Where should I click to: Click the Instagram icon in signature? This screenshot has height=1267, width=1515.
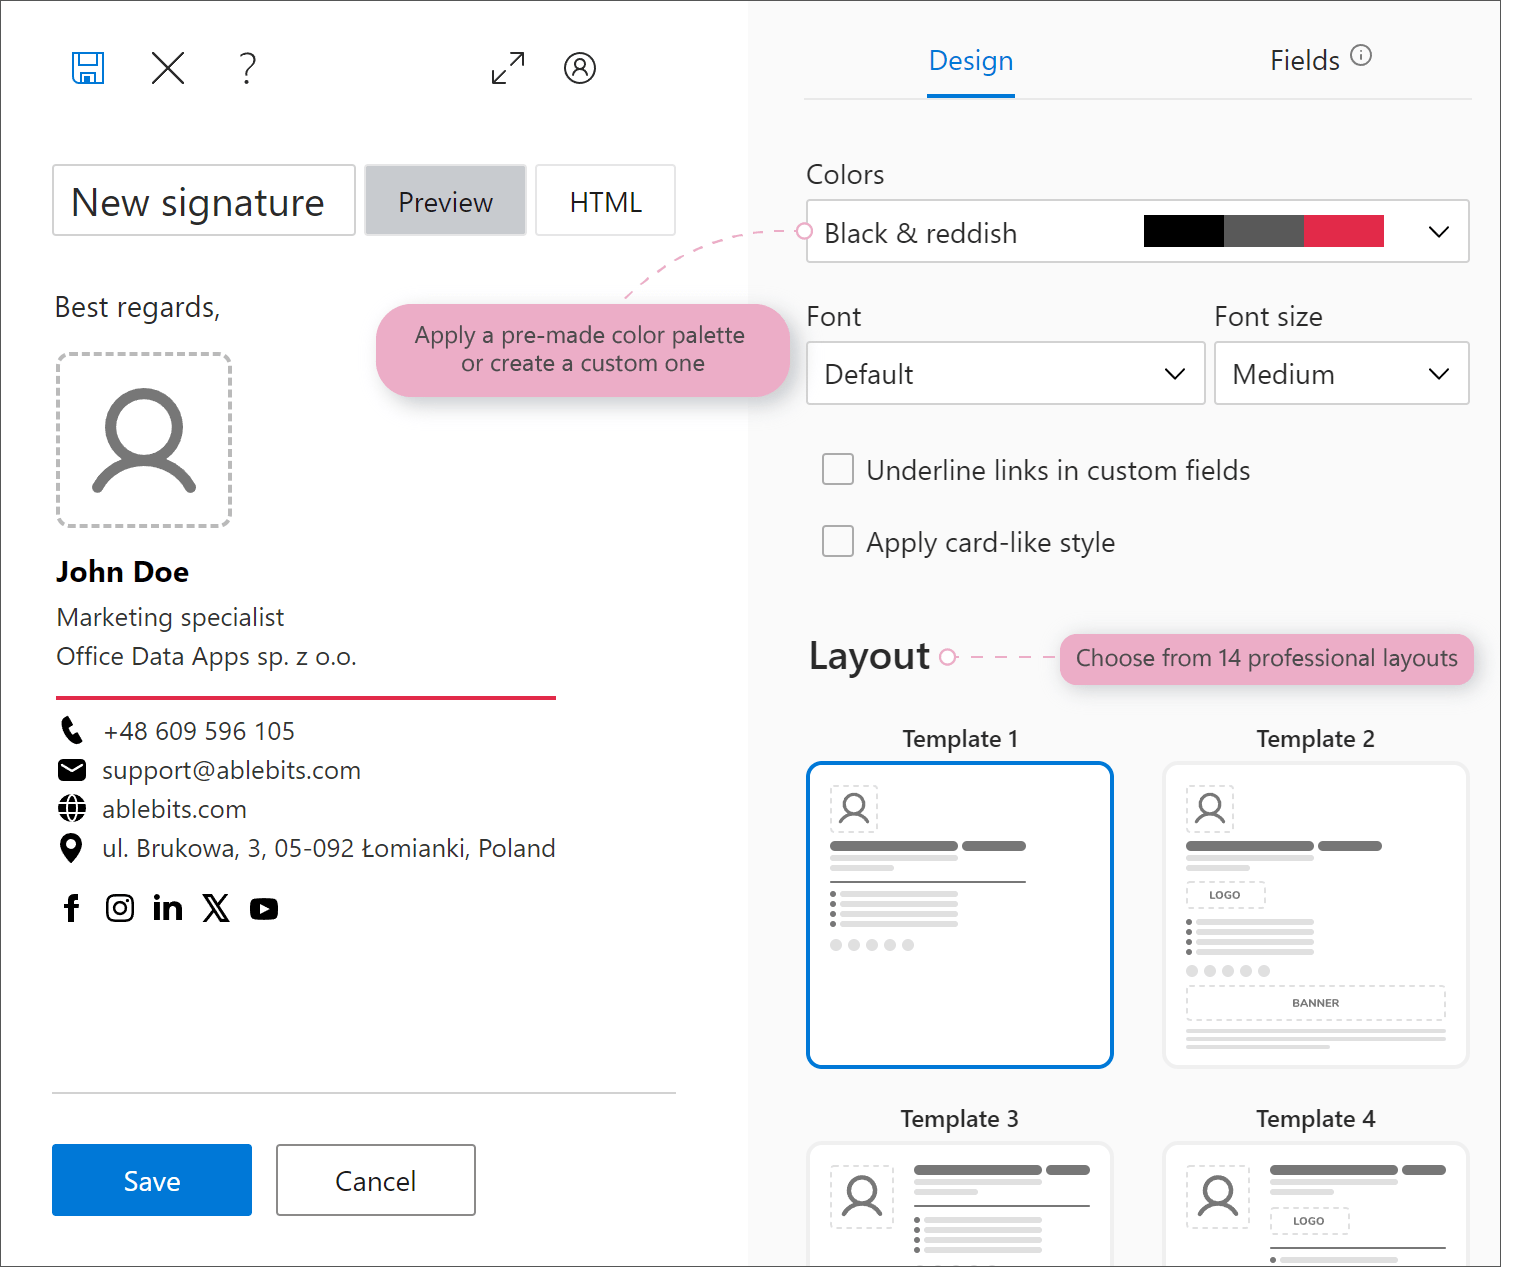coord(120,908)
